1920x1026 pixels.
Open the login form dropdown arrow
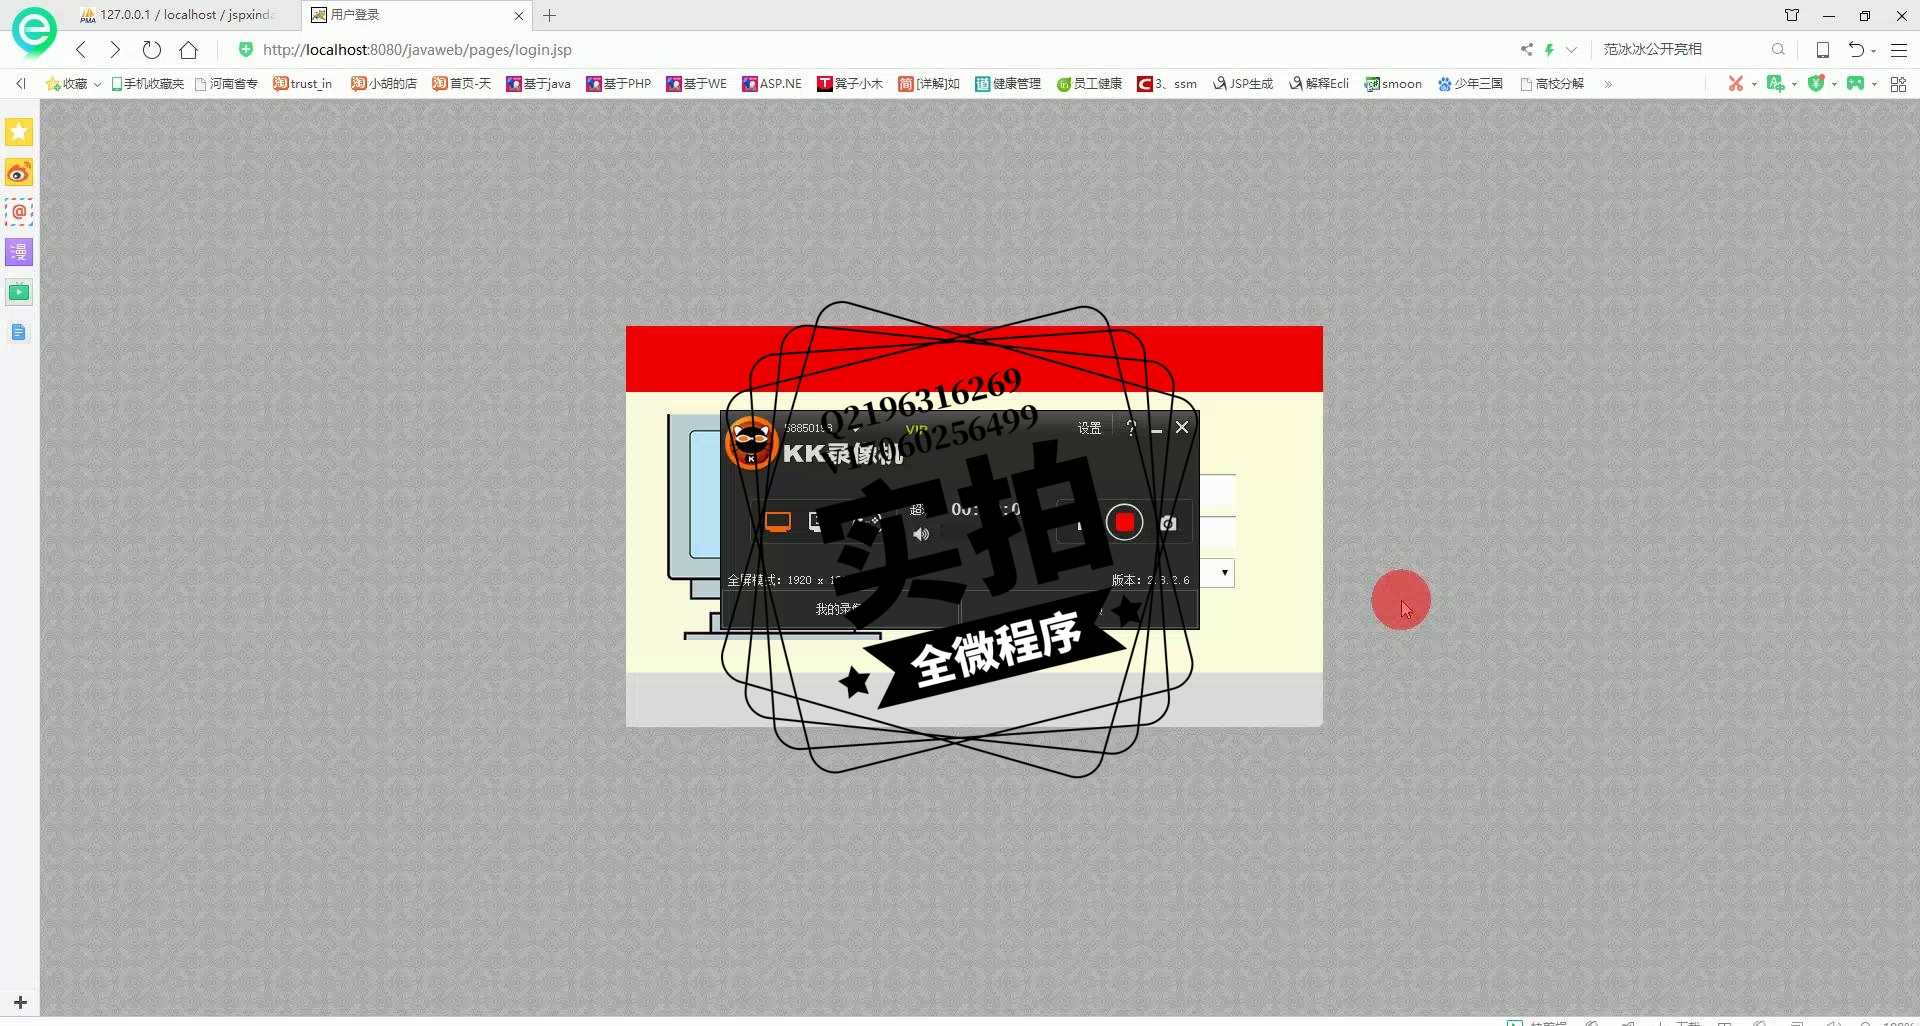[x=1224, y=573]
